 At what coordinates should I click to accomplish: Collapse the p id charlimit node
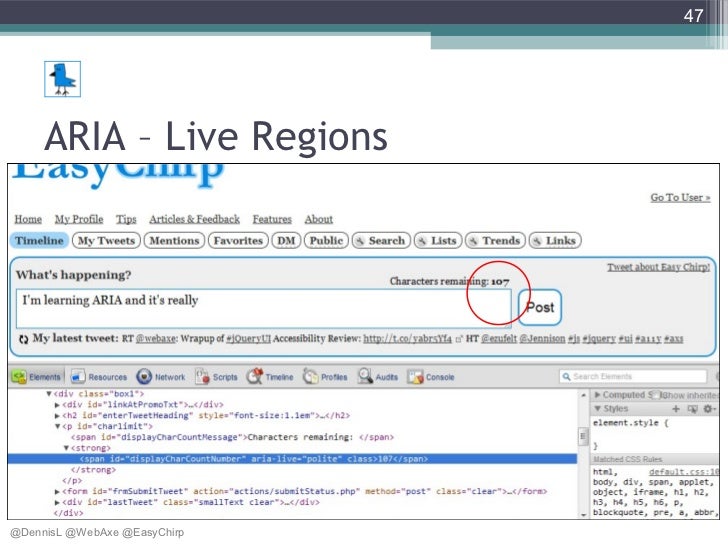57,426
